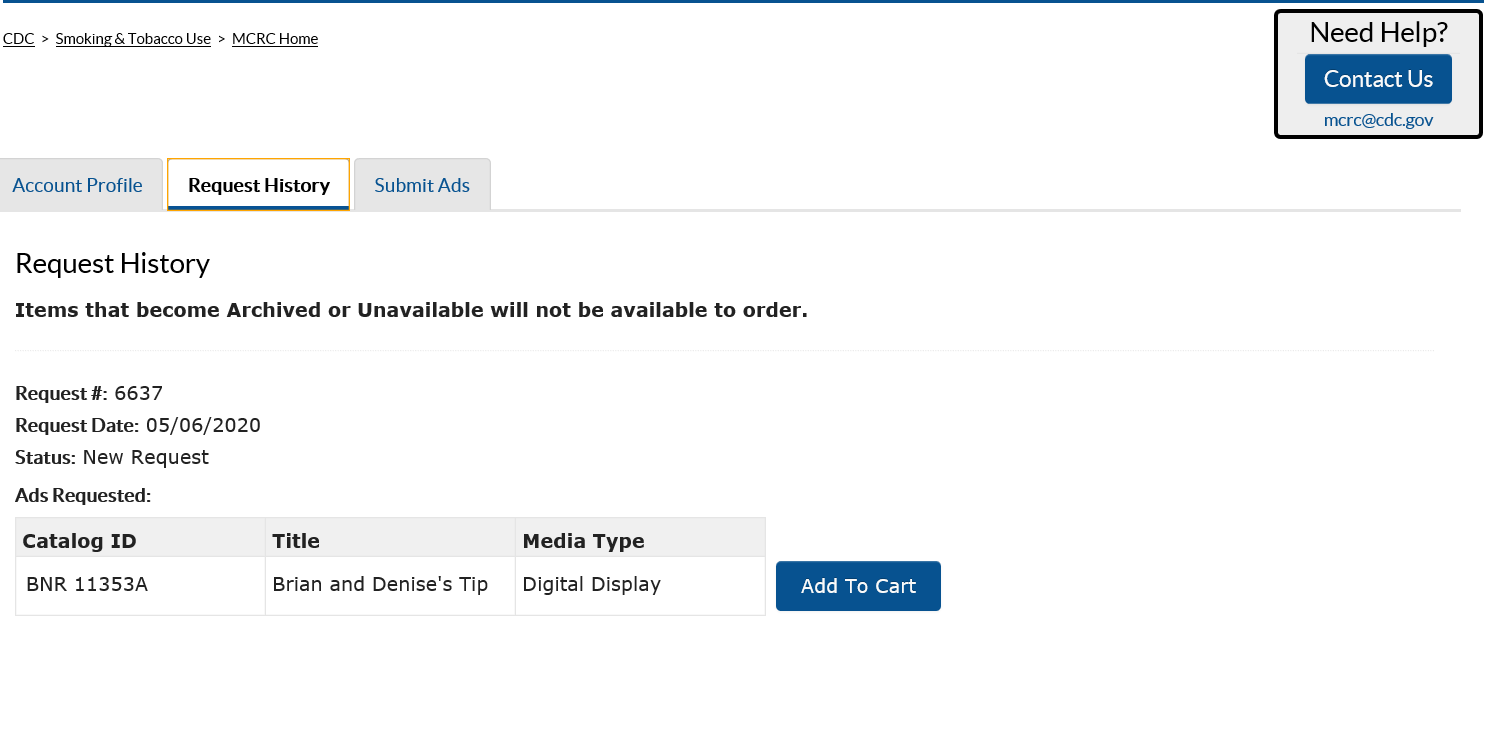Switch to the Account Profile tab

coord(77,185)
